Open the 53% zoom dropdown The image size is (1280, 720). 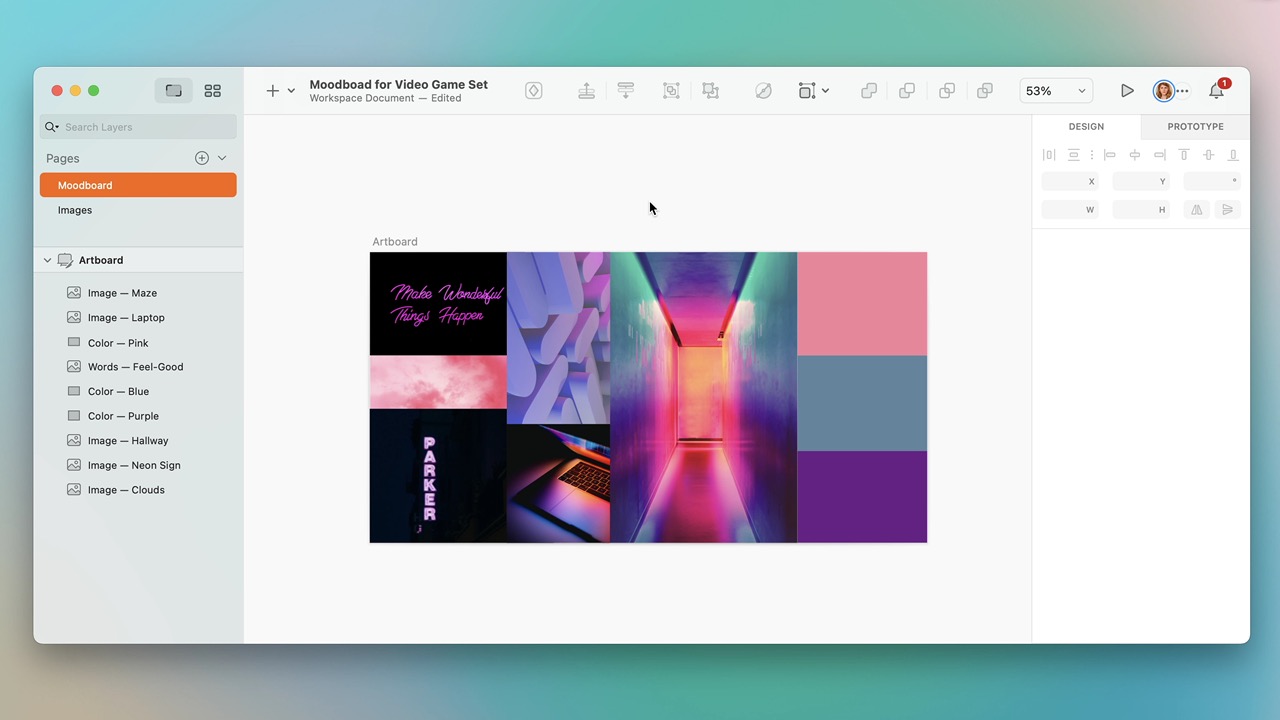tap(1055, 91)
